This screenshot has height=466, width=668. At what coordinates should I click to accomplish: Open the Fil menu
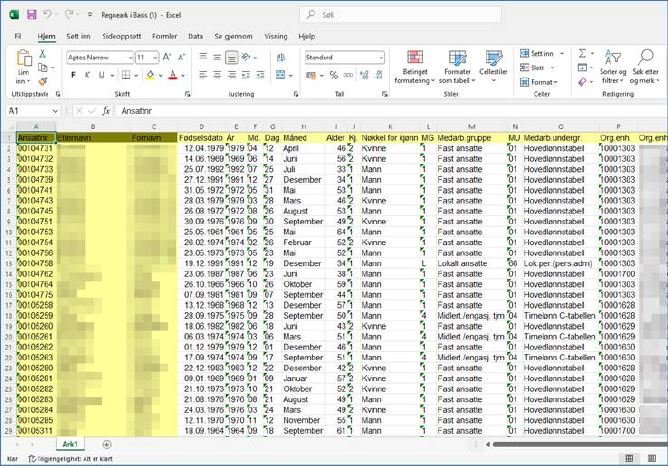[18, 36]
